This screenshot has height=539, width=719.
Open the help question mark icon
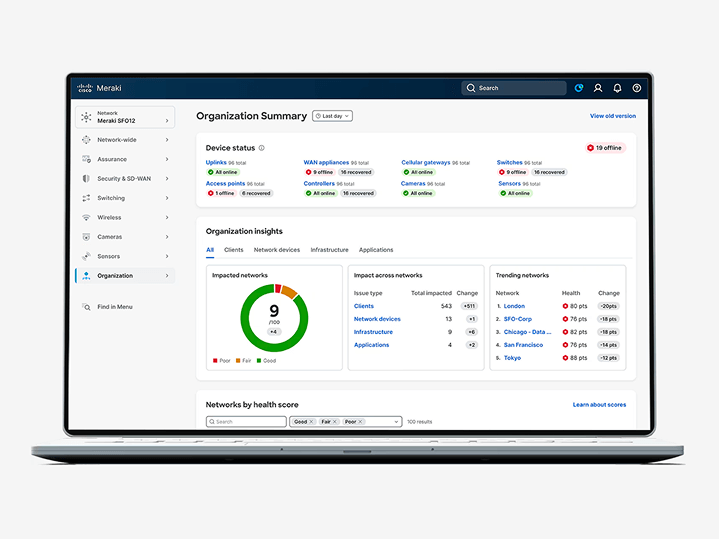point(636,88)
